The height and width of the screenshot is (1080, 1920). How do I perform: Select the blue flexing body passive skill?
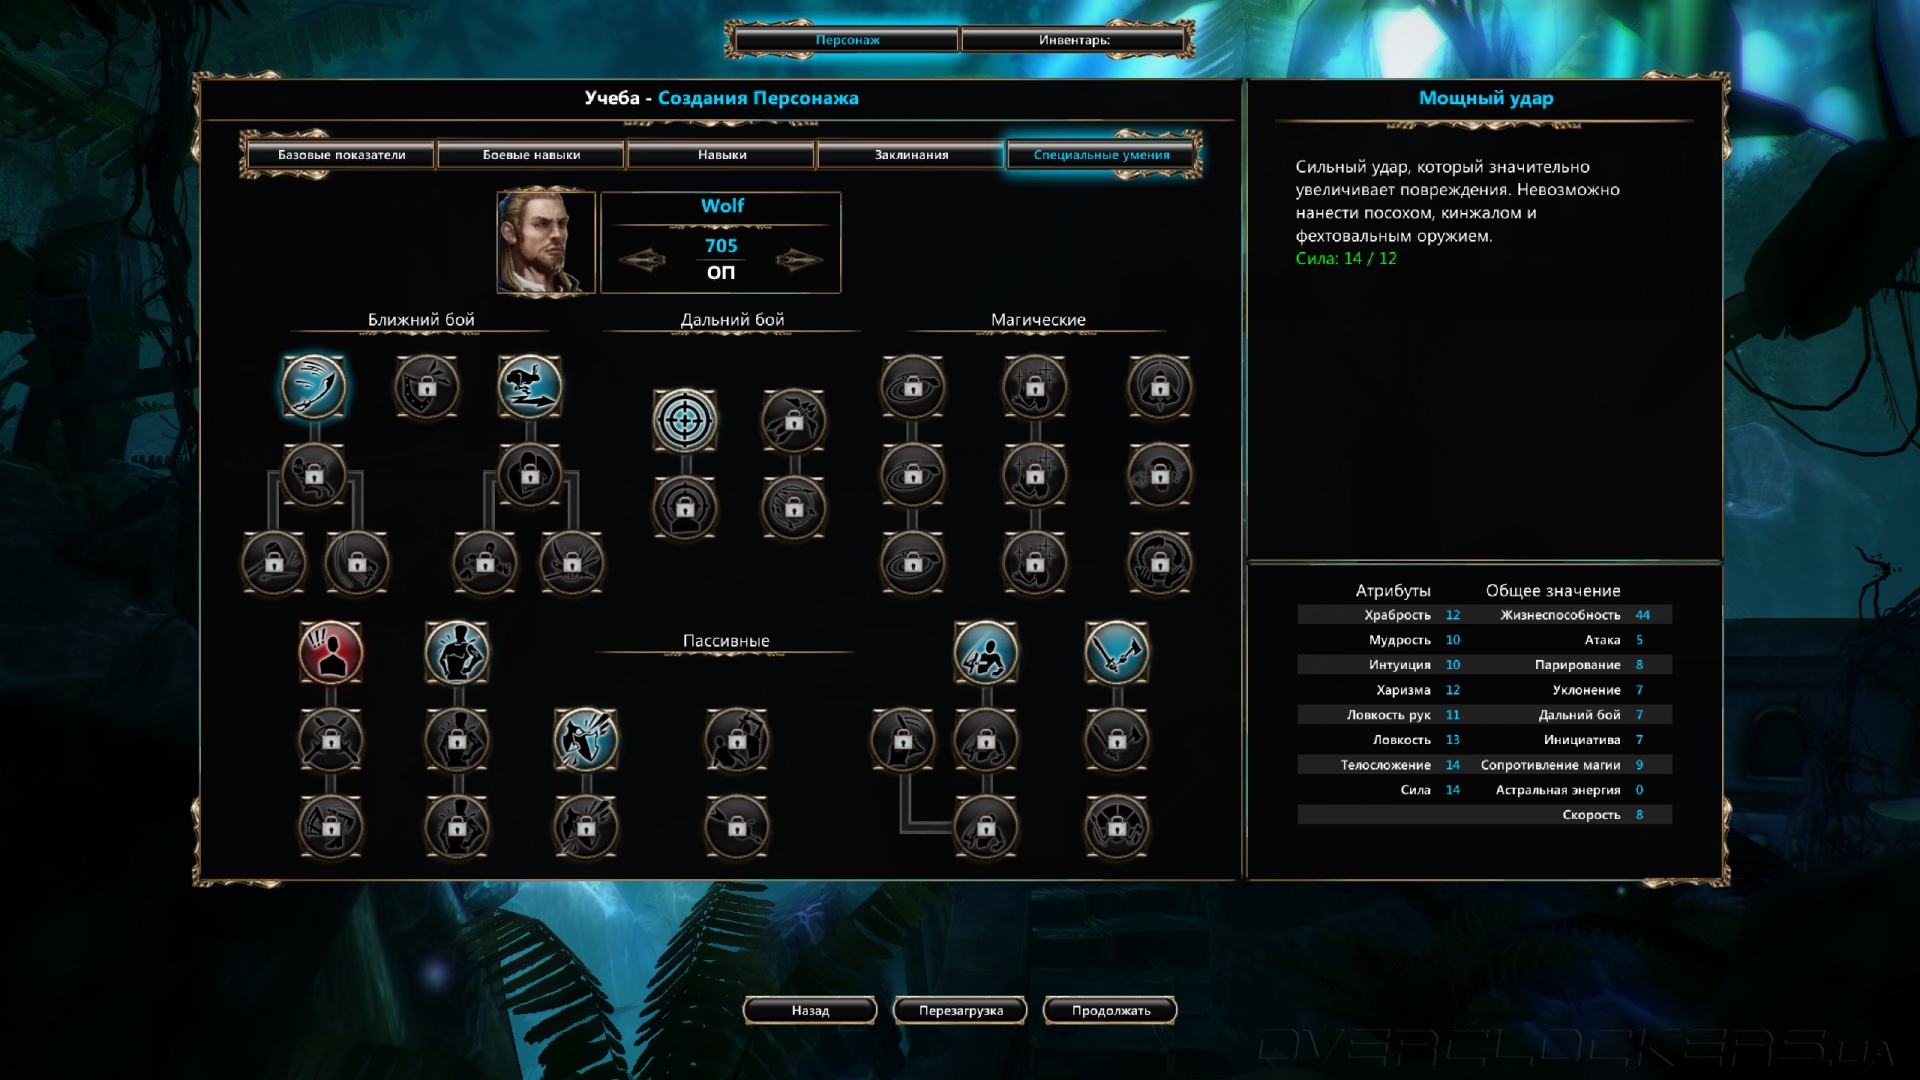[x=457, y=653]
